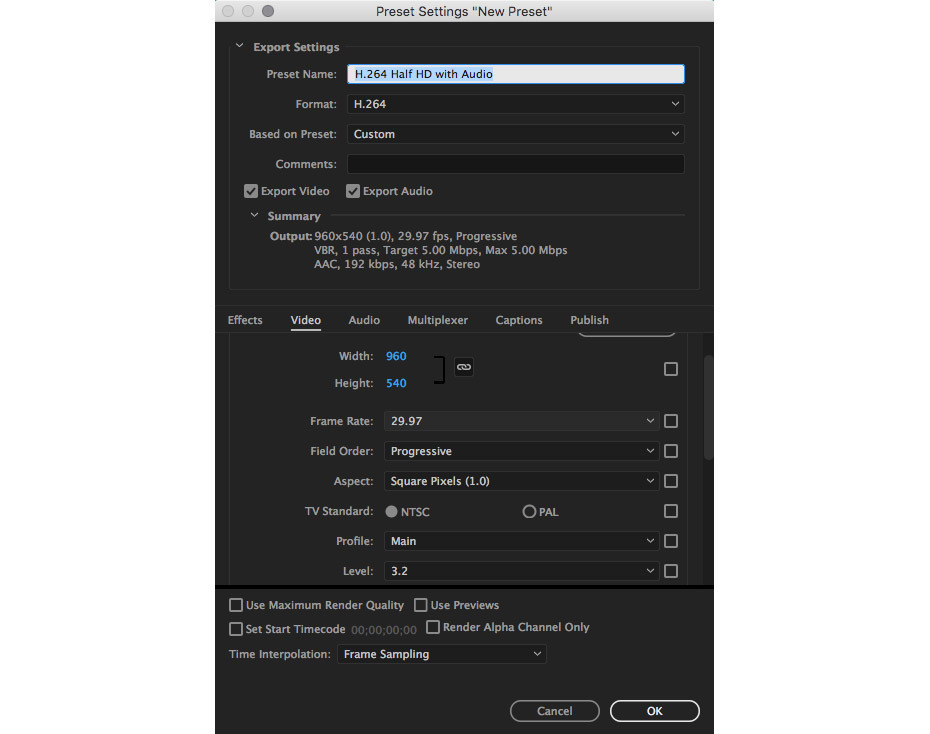Switch to the Audio tab
930x734 pixels.
tap(364, 320)
